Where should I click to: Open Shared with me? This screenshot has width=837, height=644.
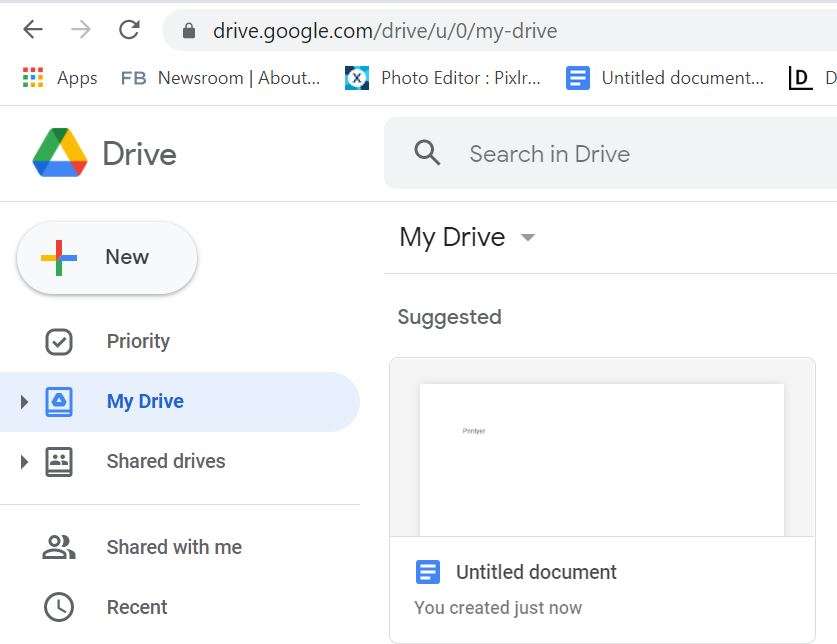[174, 547]
